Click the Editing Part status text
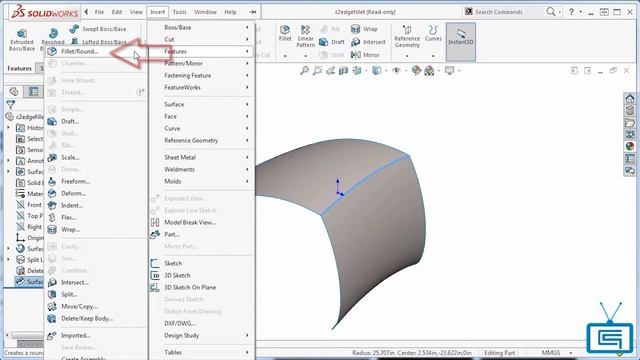The height and width of the screenshot is (360, 640). (500, 352)
